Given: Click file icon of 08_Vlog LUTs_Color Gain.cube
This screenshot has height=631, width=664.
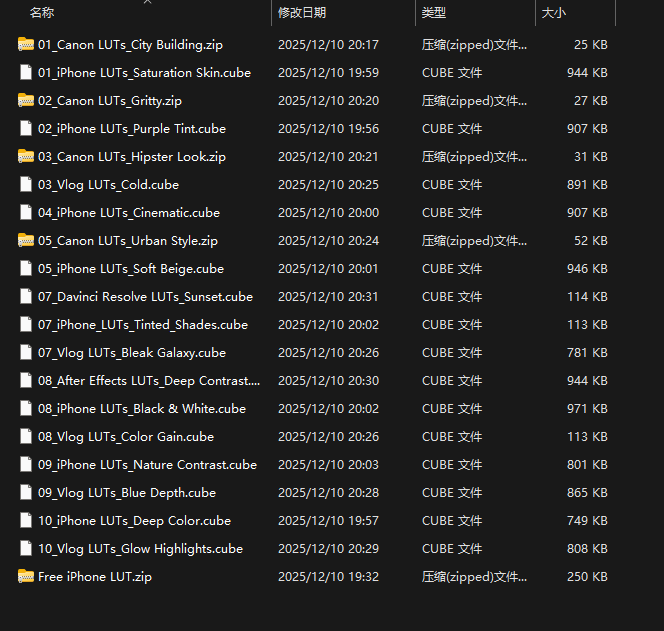Looking at the screenshot, I should click(x=26, y=436).
